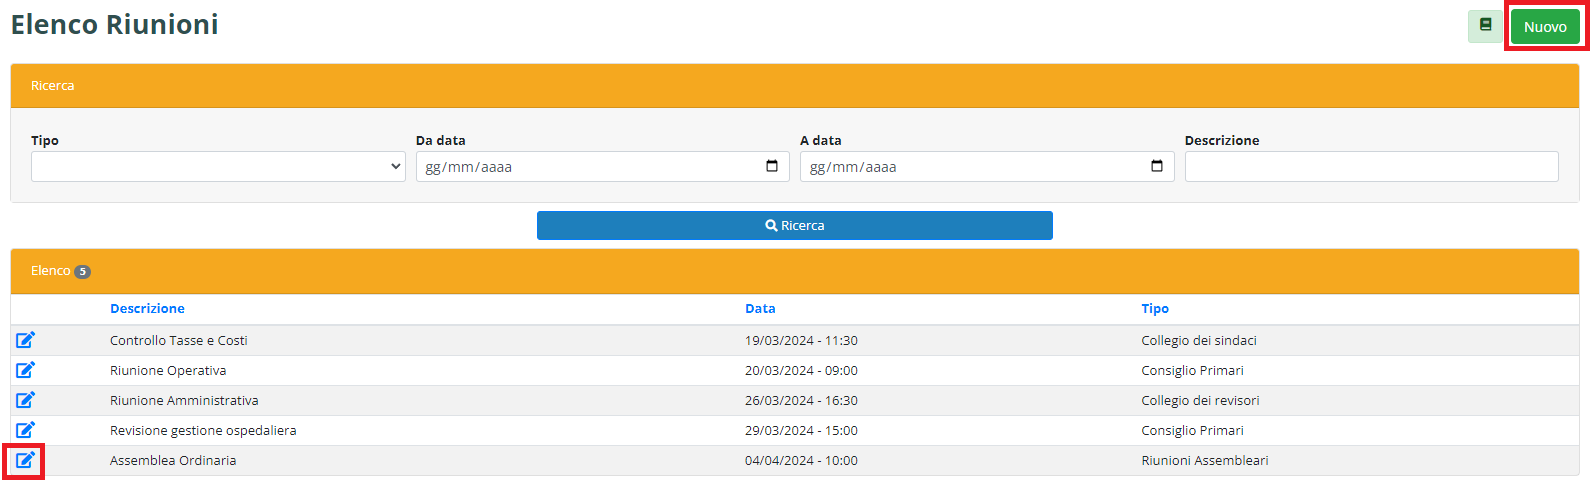This screenshot has width=1590, height=486.
Task: Open calendar picker in Da data field
Action: (772, 166)
